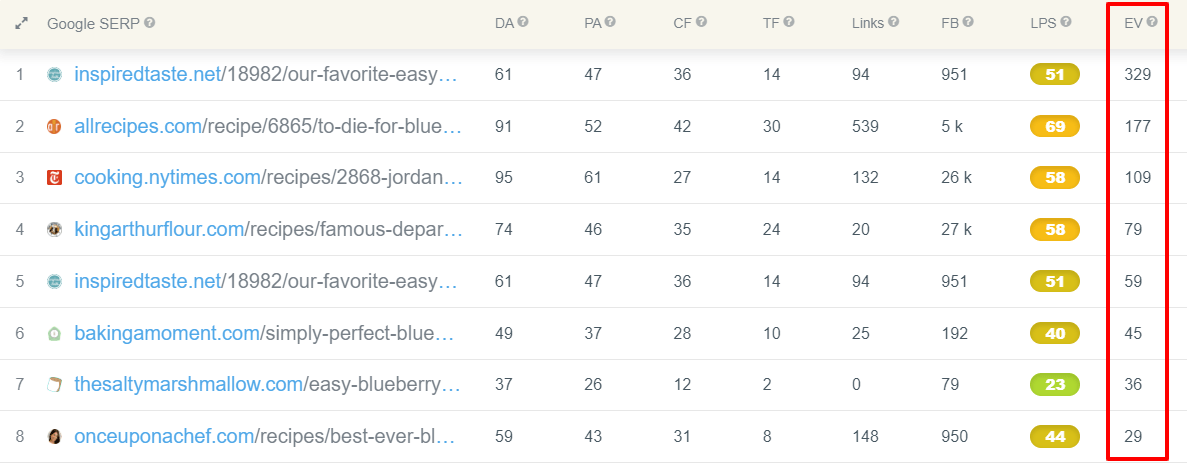Click the FB column help icon
Viewport: 1187px width, 464px height.
(967, 23)
